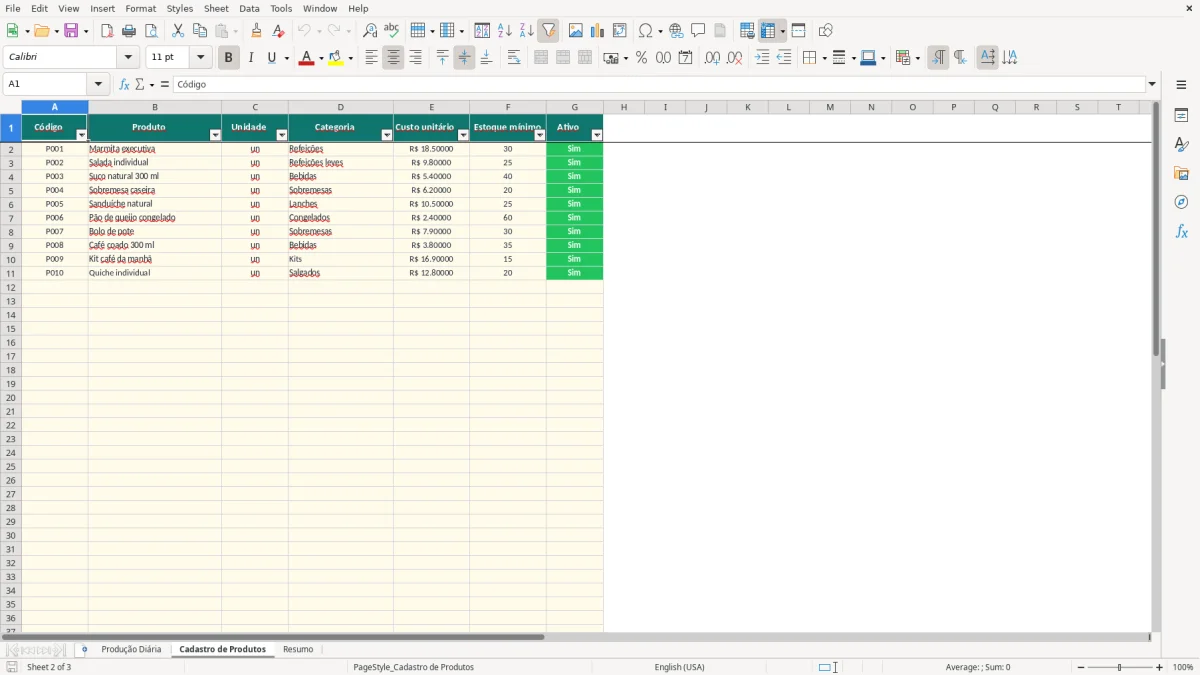Toggle Bold formatting
Screen dimensions: 1200x675
click(x=228, y=58)
